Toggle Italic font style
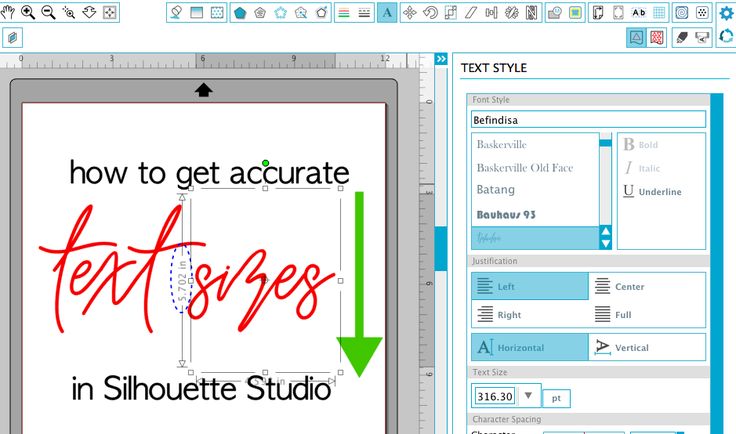Screen dimensions: 736x434 point(643,168)
